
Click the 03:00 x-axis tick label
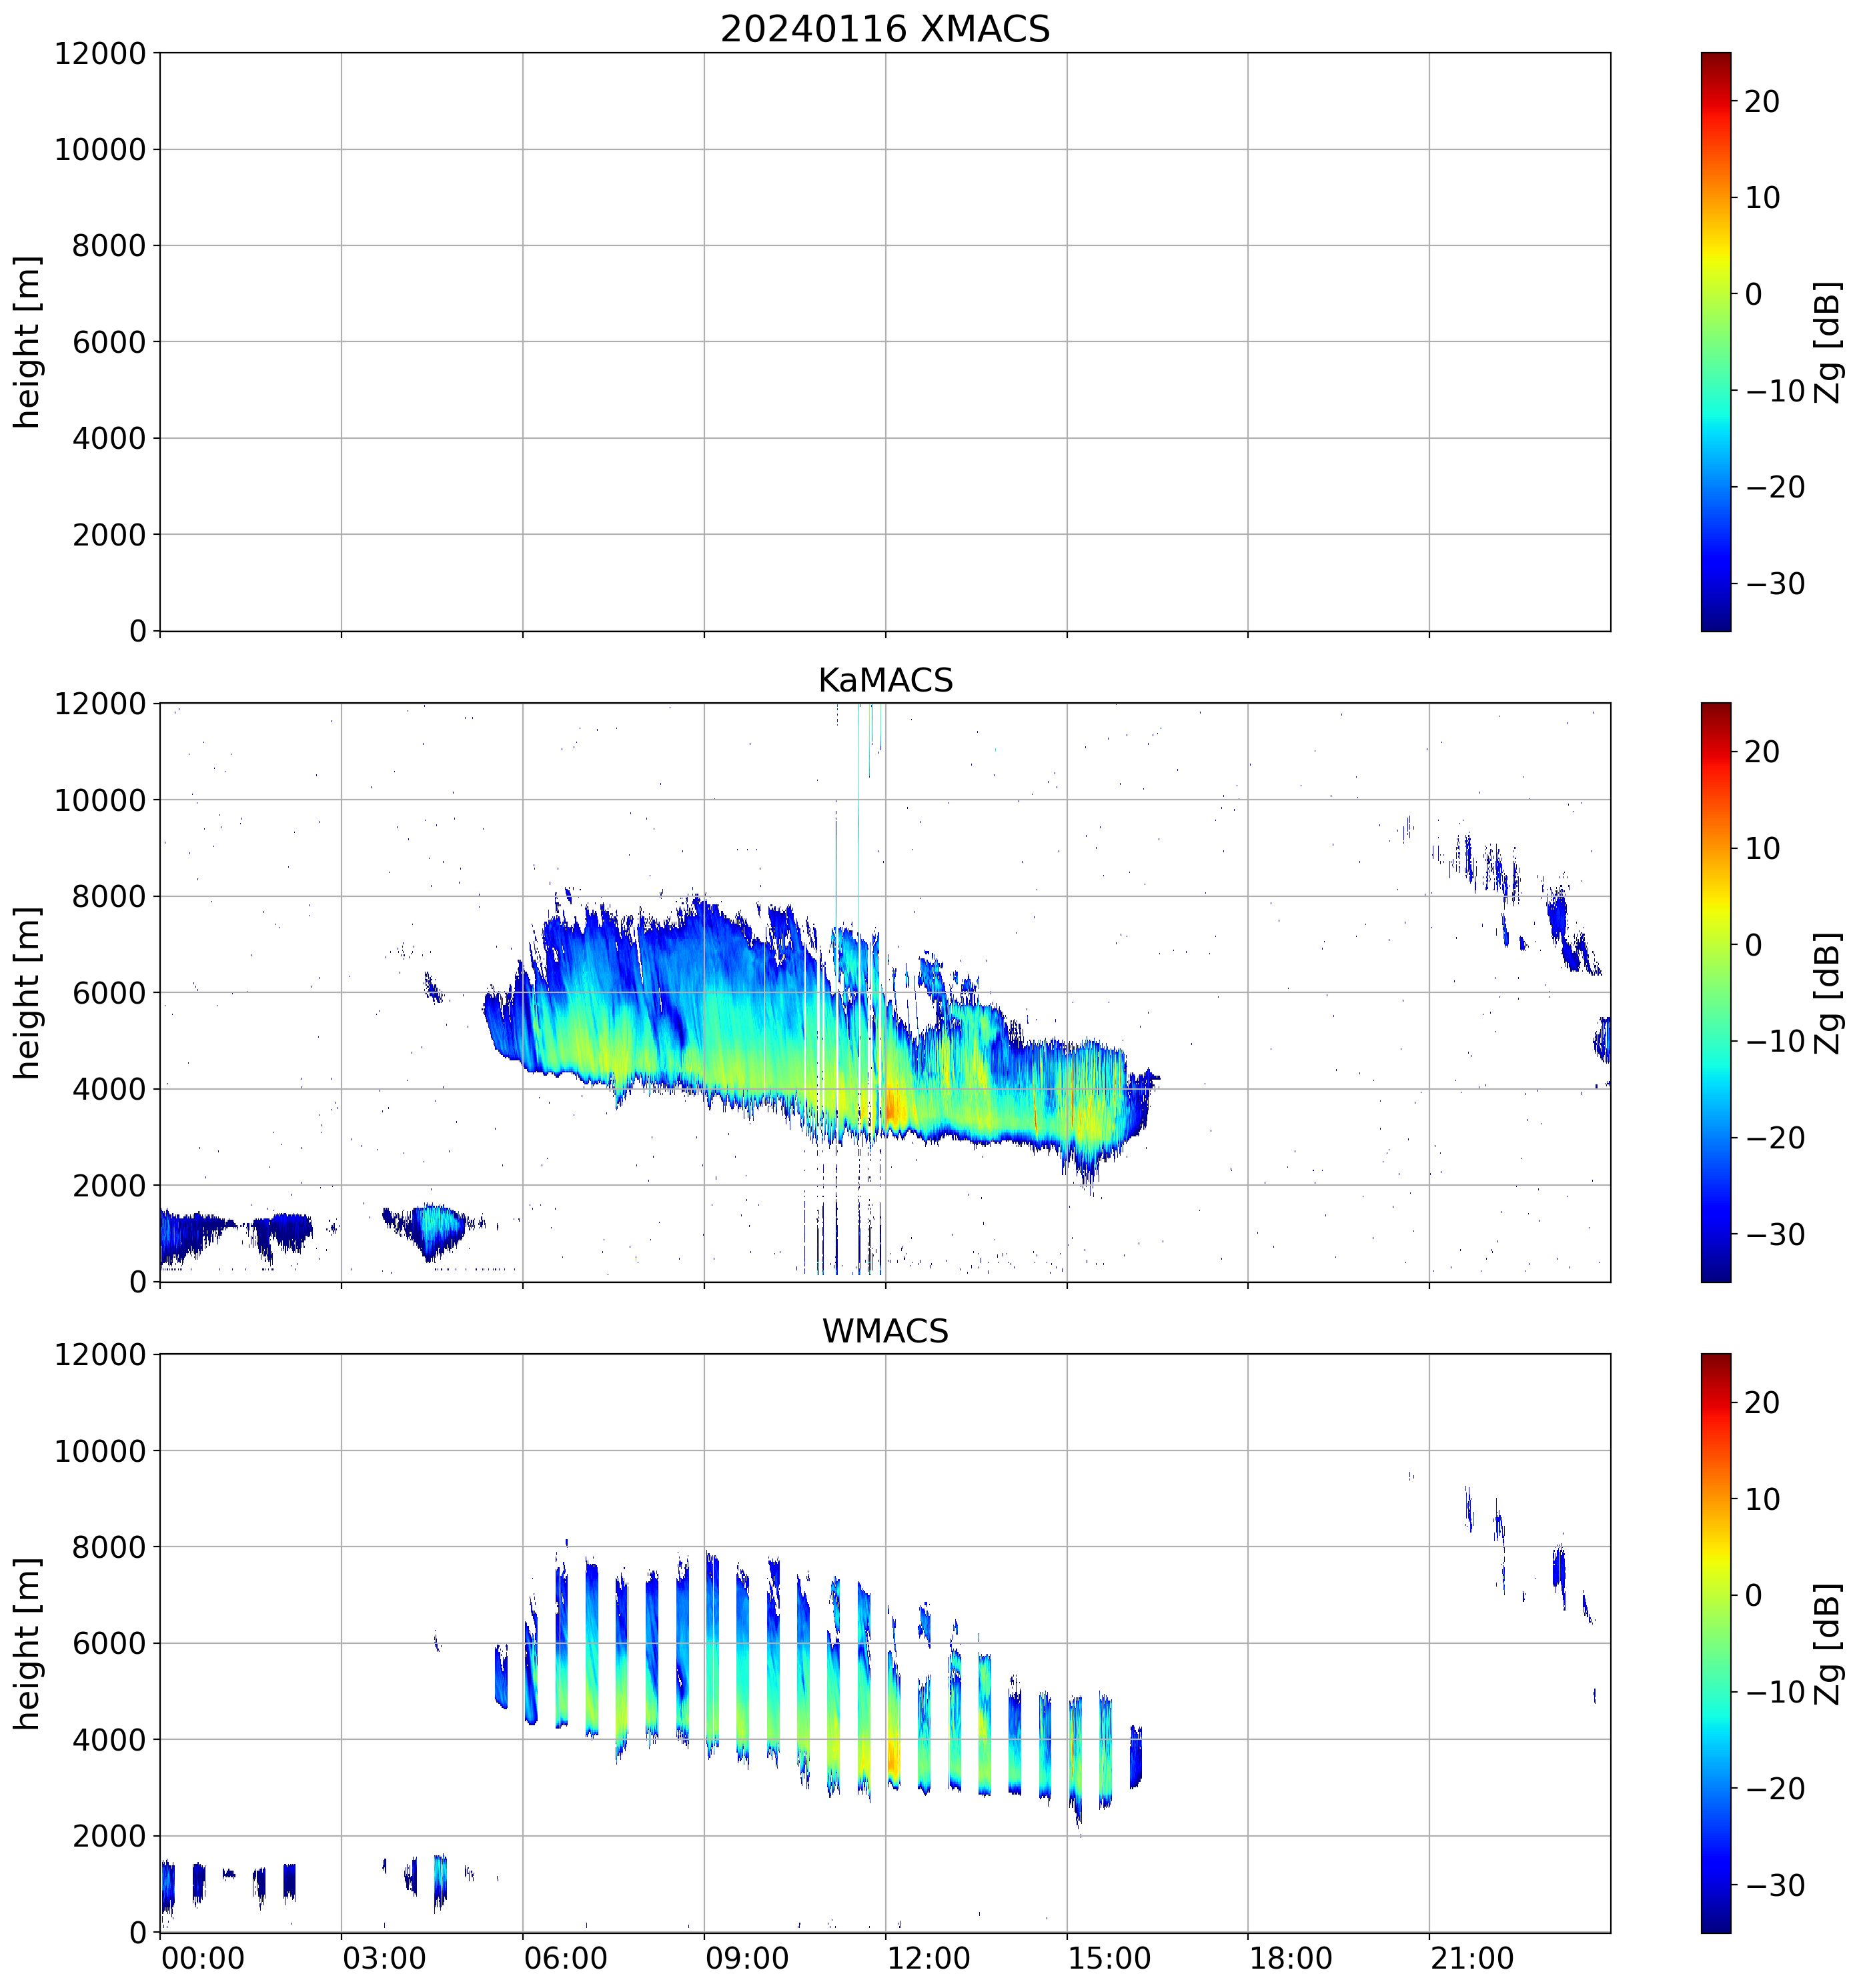click(x=384, y=1958)
